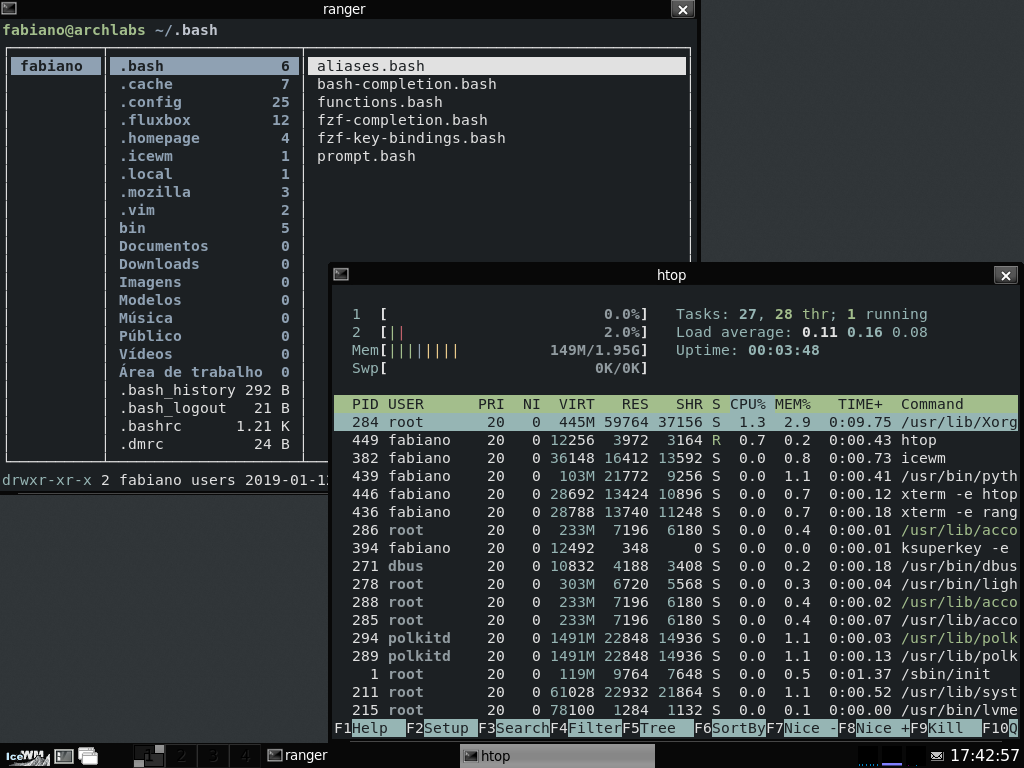Select the /usr/lib/Xorg process row
This screenshot has height=768, width=1024.
pyautogui.click(x=675, y=423)
